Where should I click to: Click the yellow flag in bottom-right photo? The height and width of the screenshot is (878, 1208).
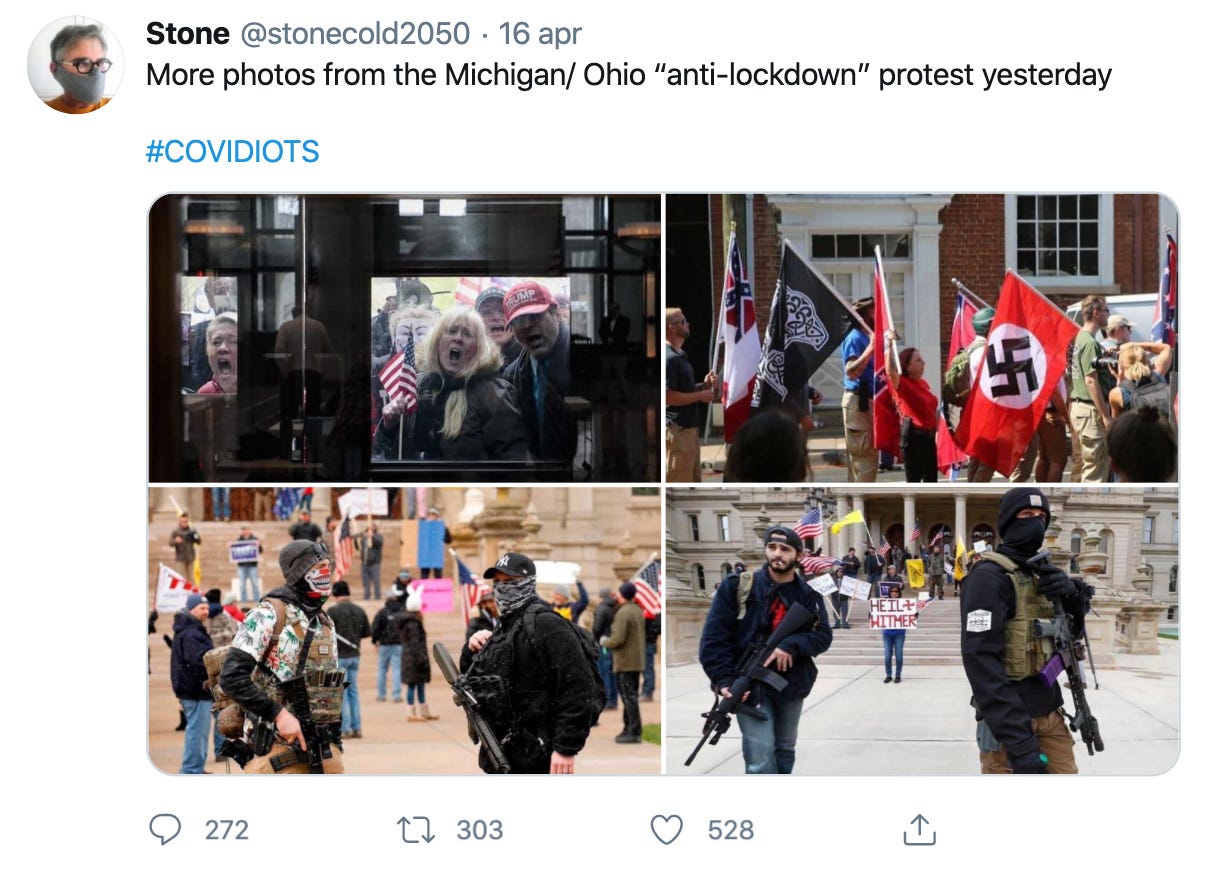click(847, 522)
